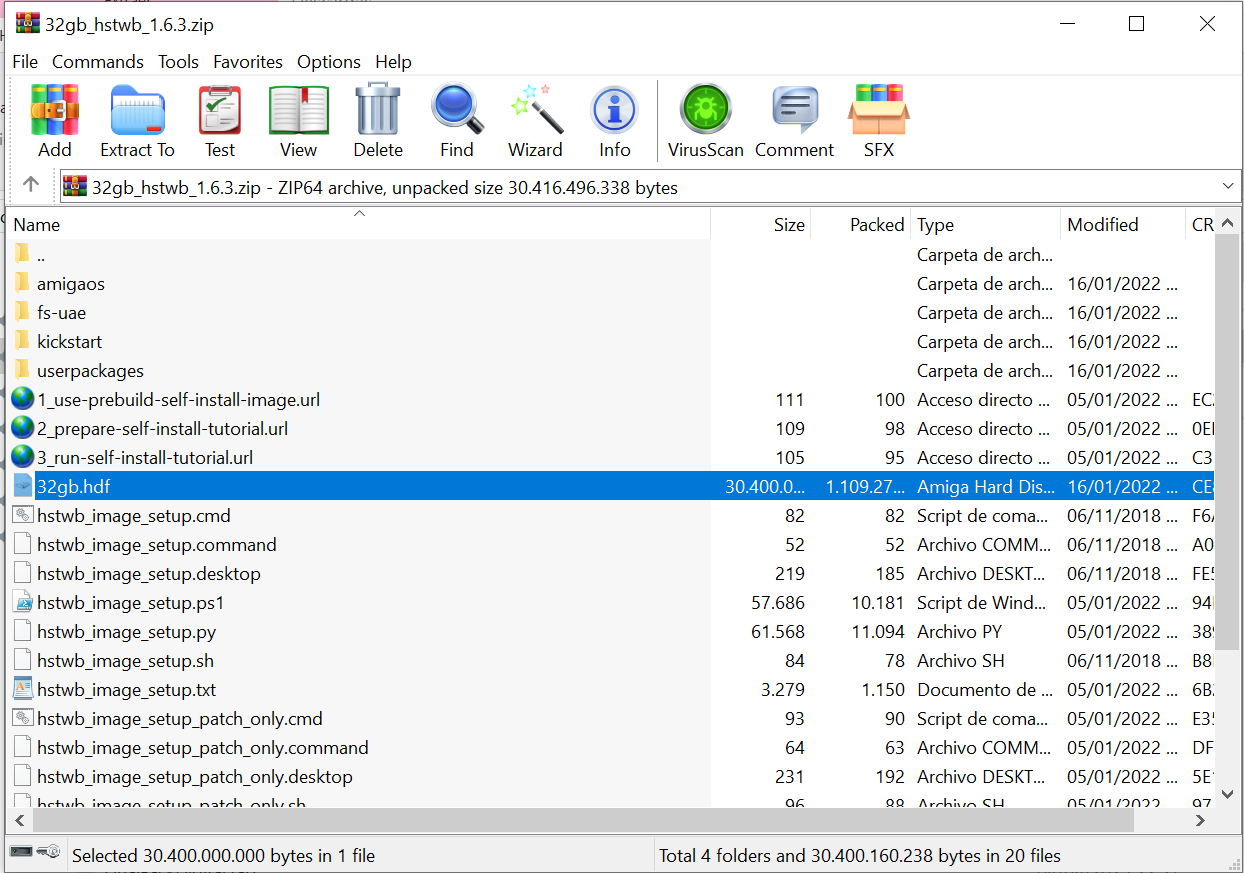This screenshot has height=873, width=1244.
Task: Expand the archive path dropdown
Action: click(x=1229, y=187)
